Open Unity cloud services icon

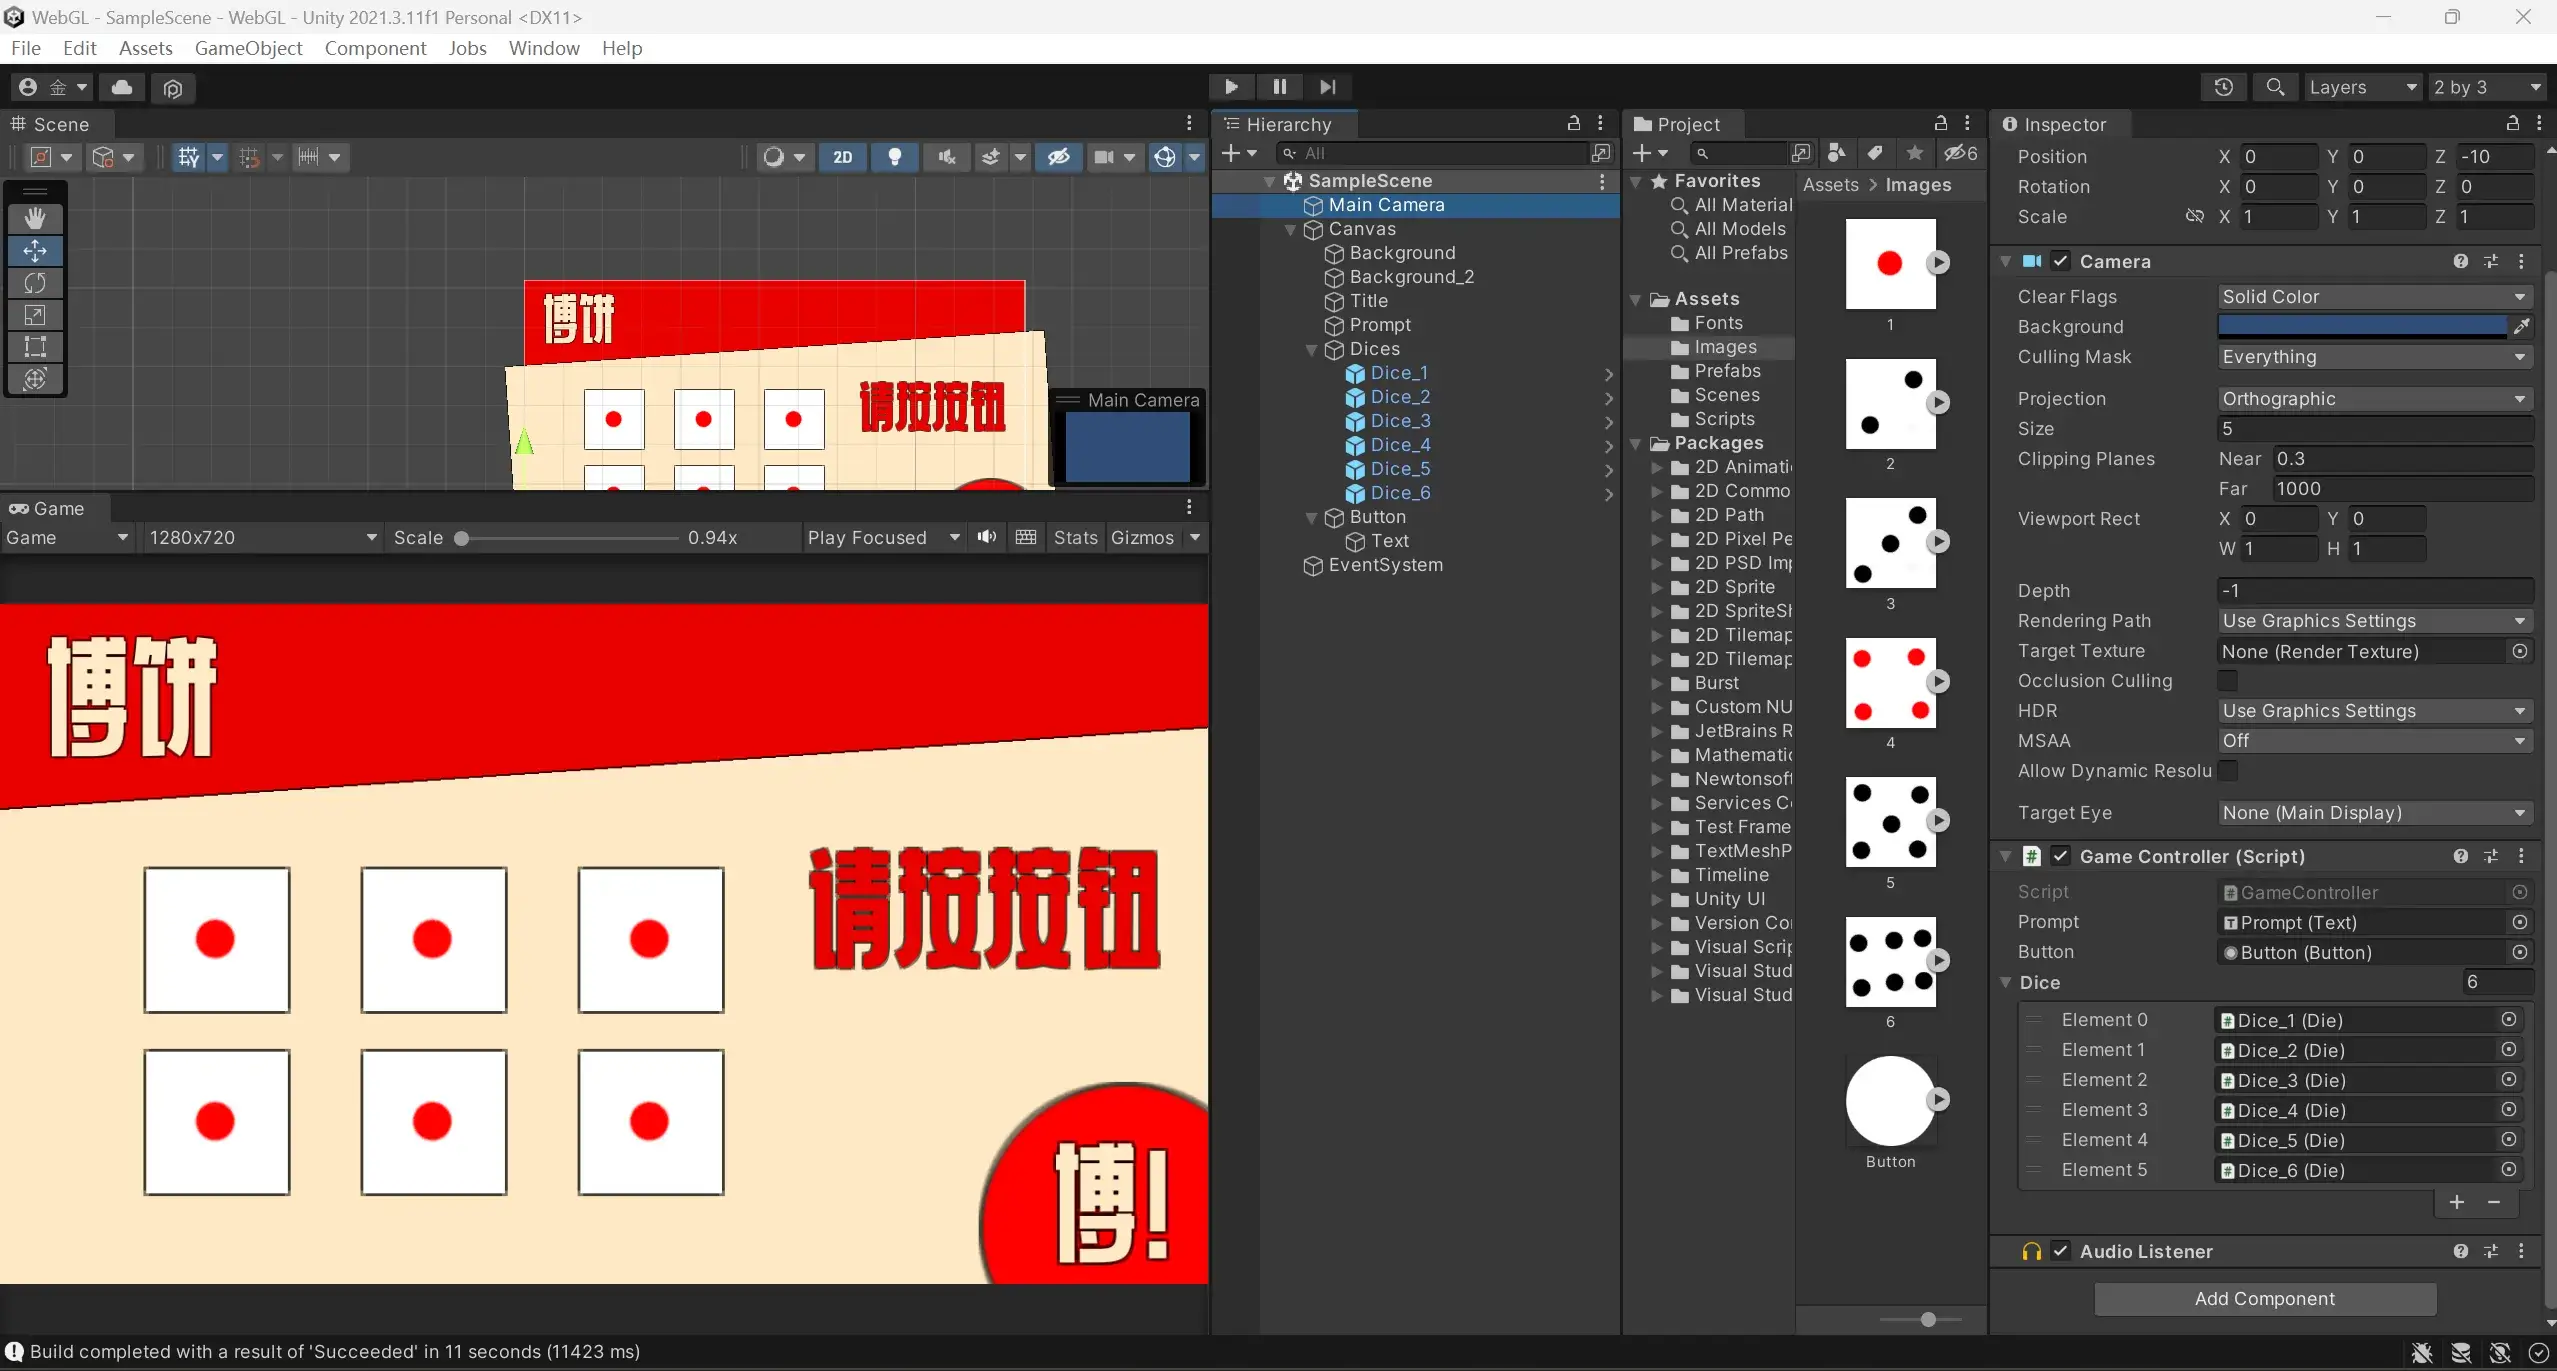122,88
